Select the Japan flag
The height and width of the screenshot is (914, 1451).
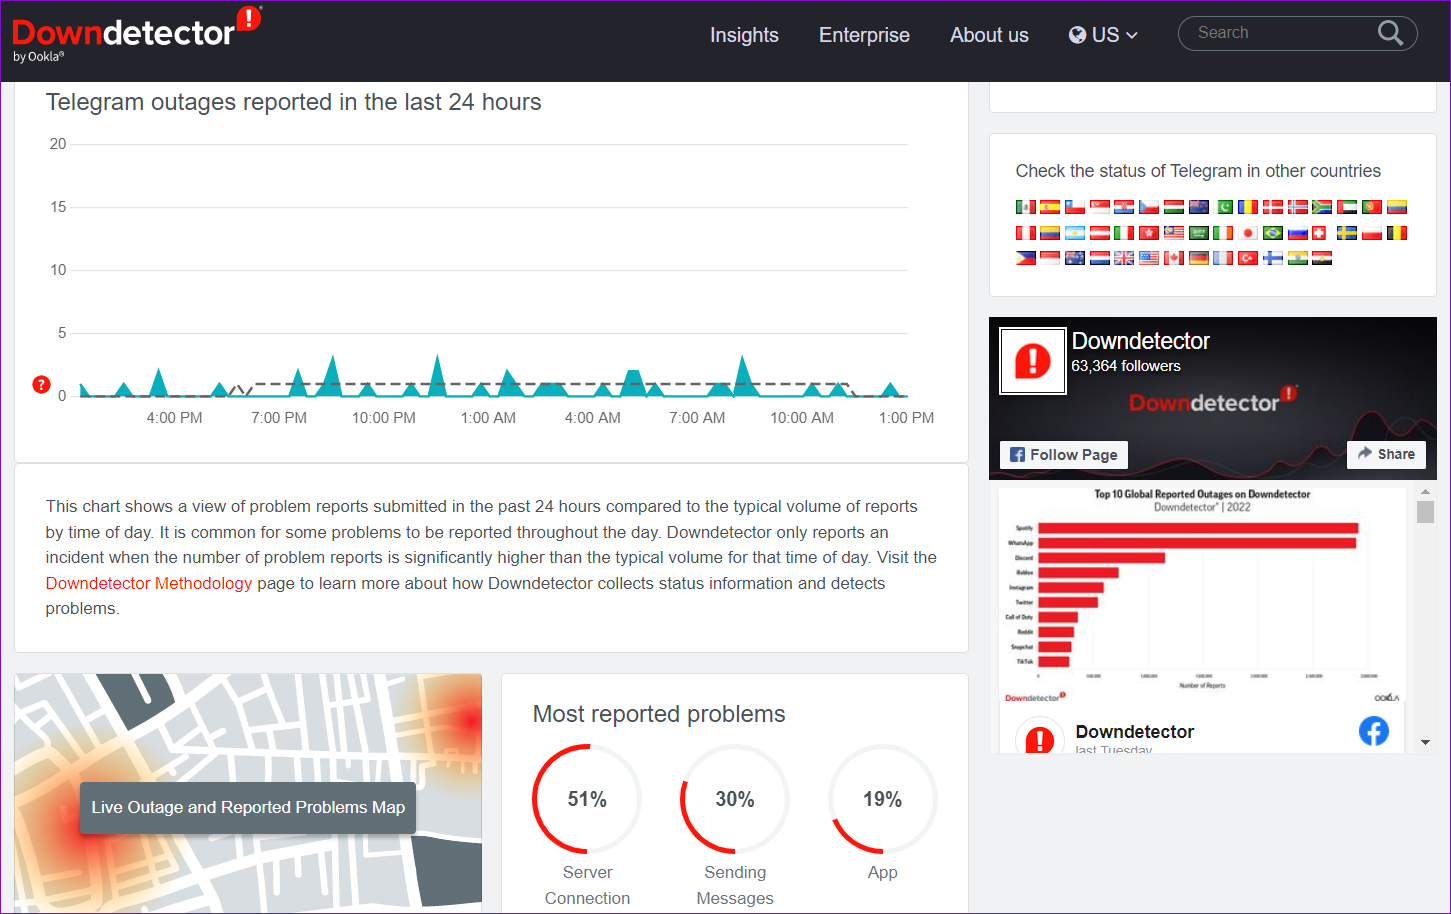pyautogui.click(x=1248, y=233)
